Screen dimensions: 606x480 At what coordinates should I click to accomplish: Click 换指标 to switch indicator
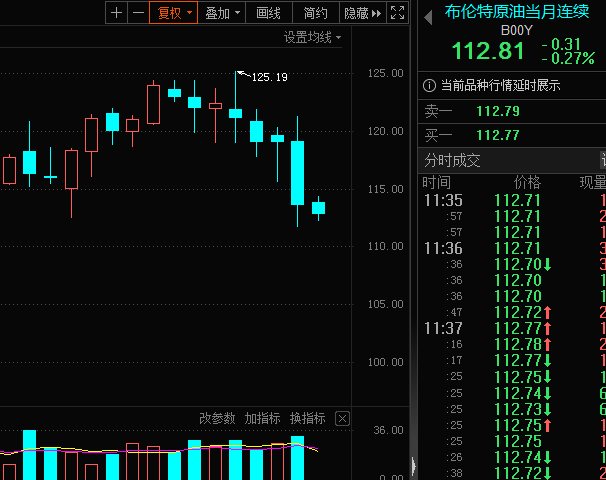tap(307, 418)
